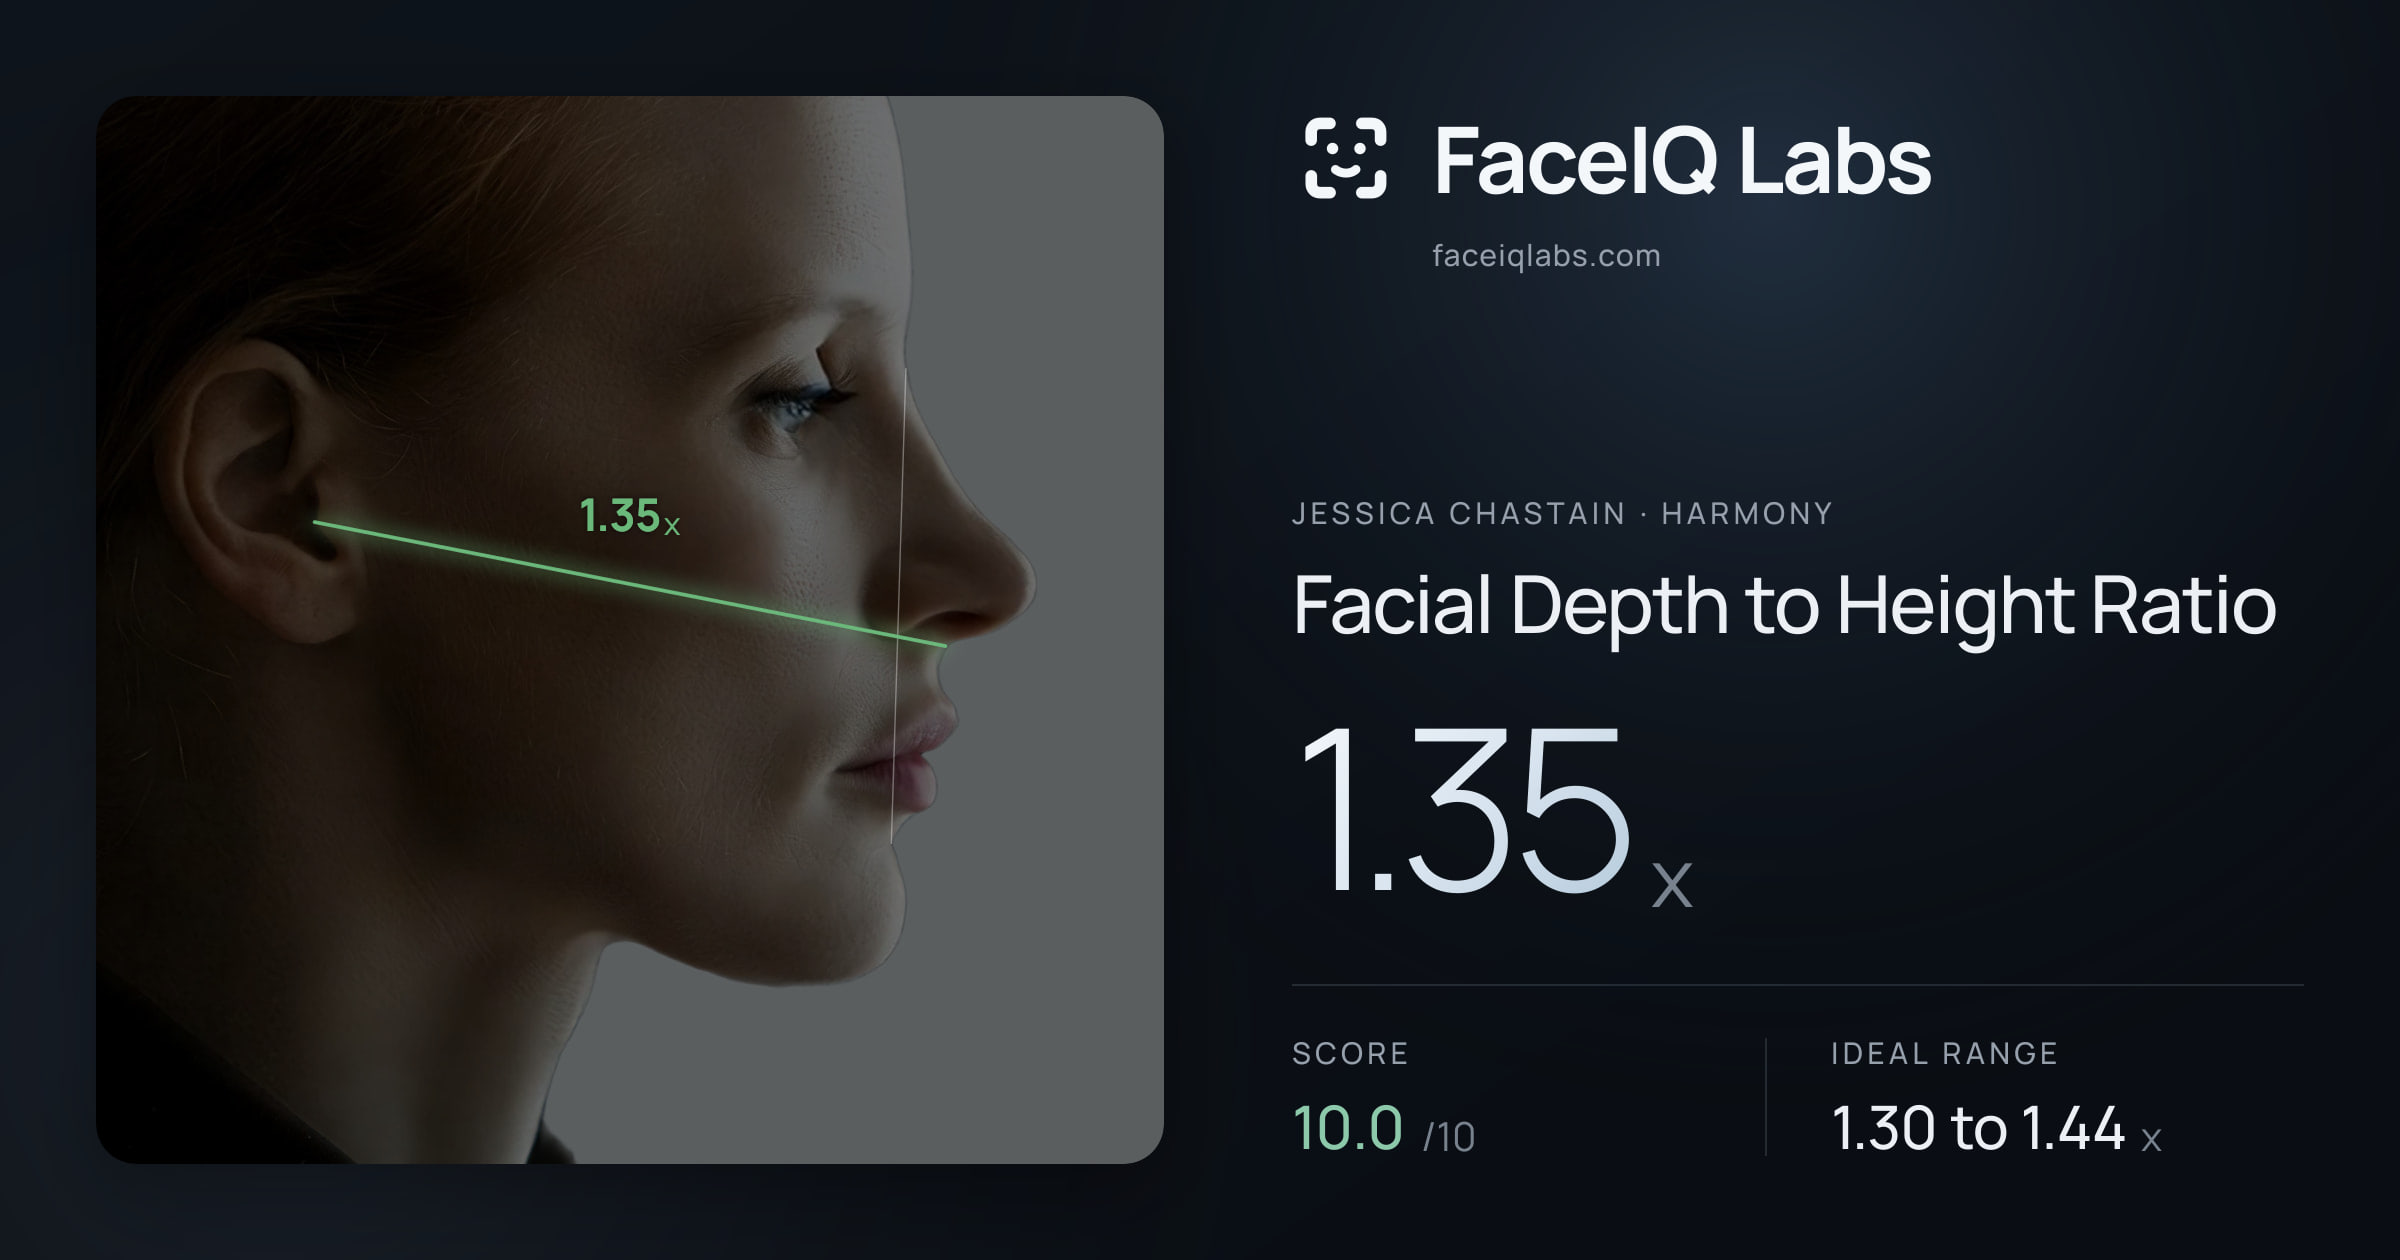Screen dimensions: 2400x1260
Task: Open the side profile photo thumbnail
Action: click(x=630, y=629)
